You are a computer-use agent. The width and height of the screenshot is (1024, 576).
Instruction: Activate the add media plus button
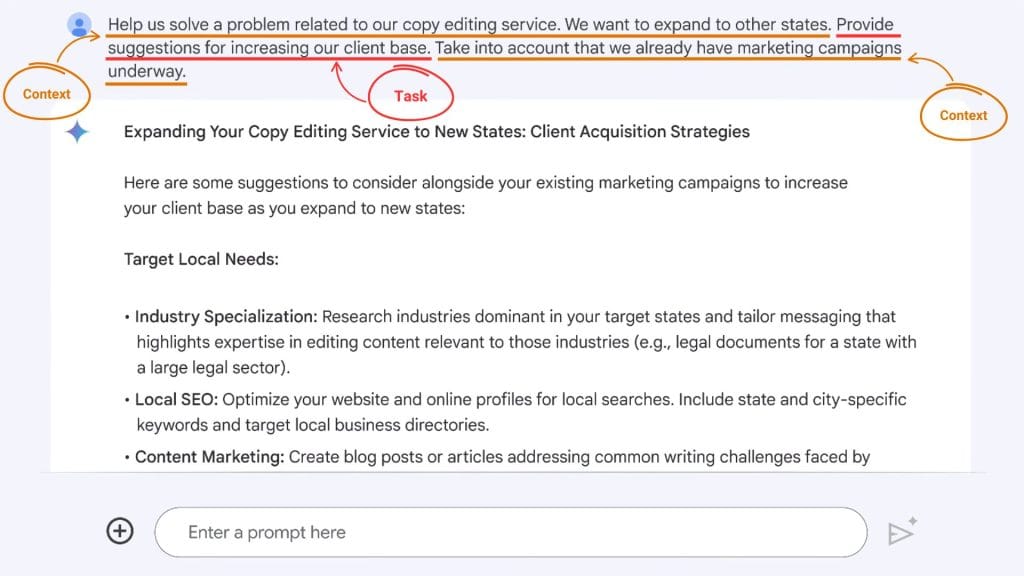point(119,531)
